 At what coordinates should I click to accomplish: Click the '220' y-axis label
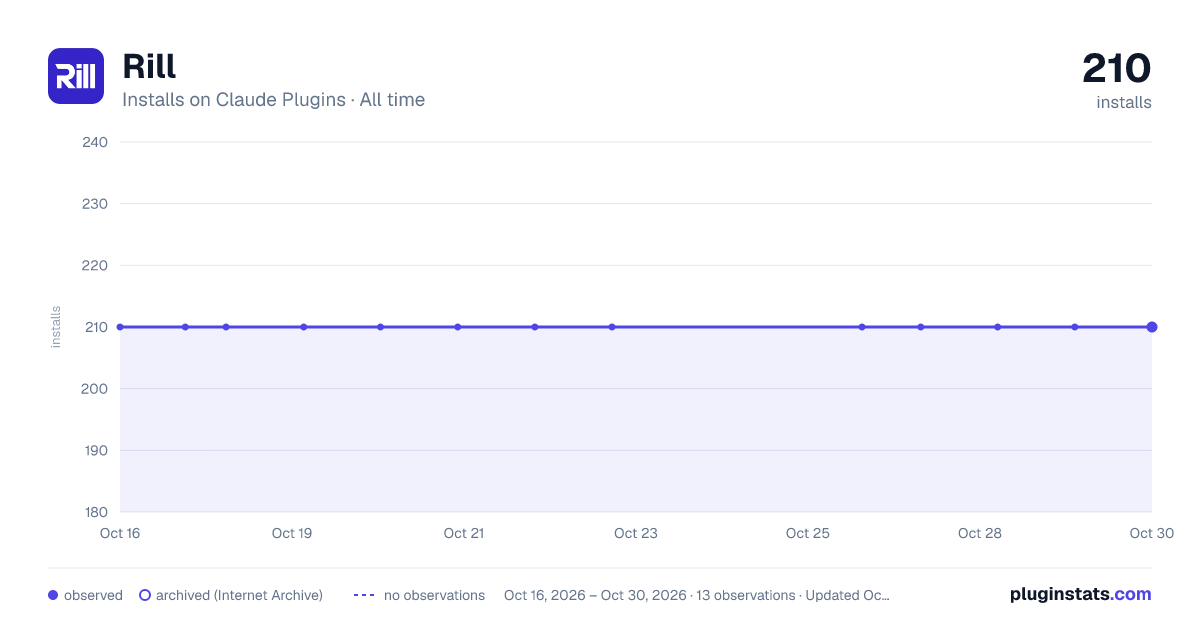pyautogui.click(x=95, y=265)
